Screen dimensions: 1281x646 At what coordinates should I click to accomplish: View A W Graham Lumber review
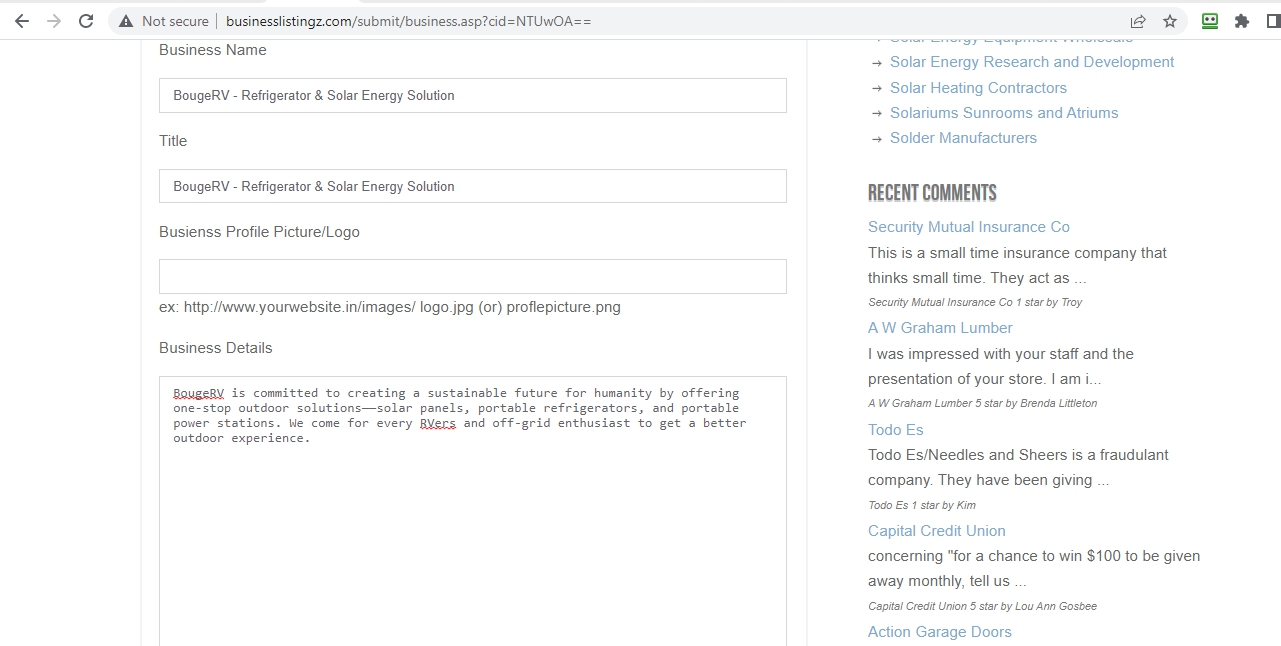point(940,328)
